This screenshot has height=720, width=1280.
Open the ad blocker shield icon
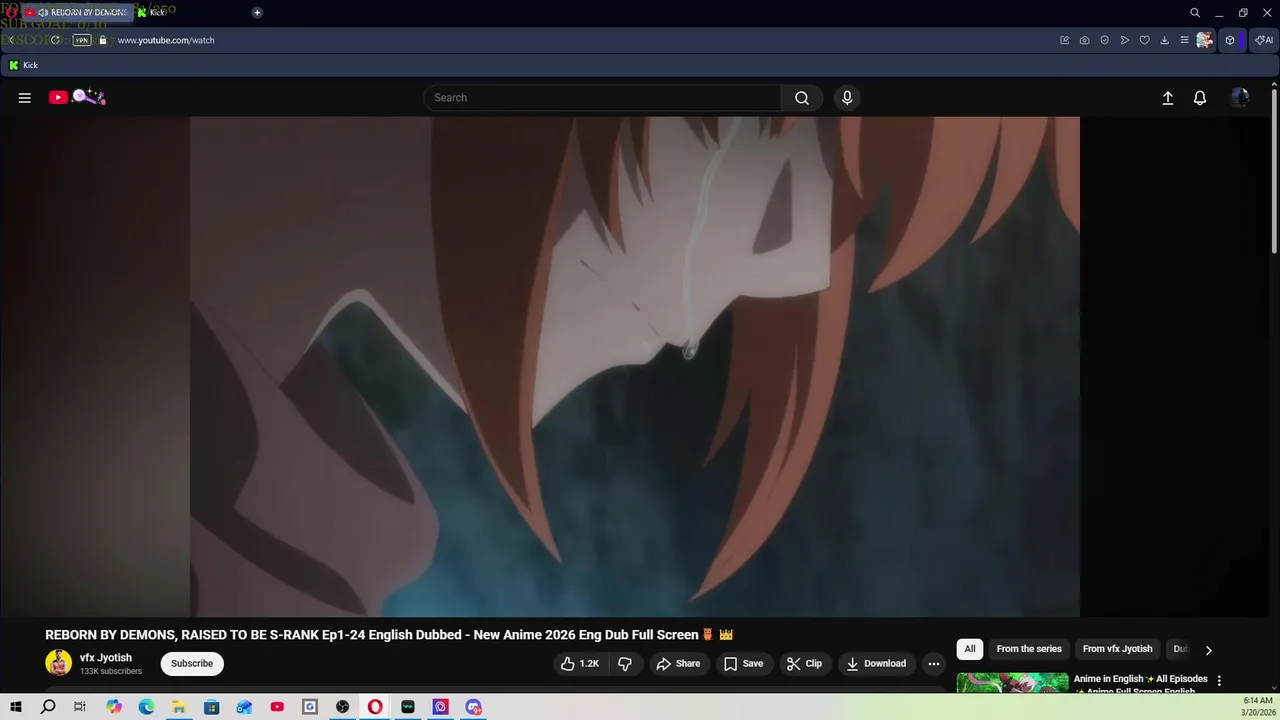[x=1105, y=40]
